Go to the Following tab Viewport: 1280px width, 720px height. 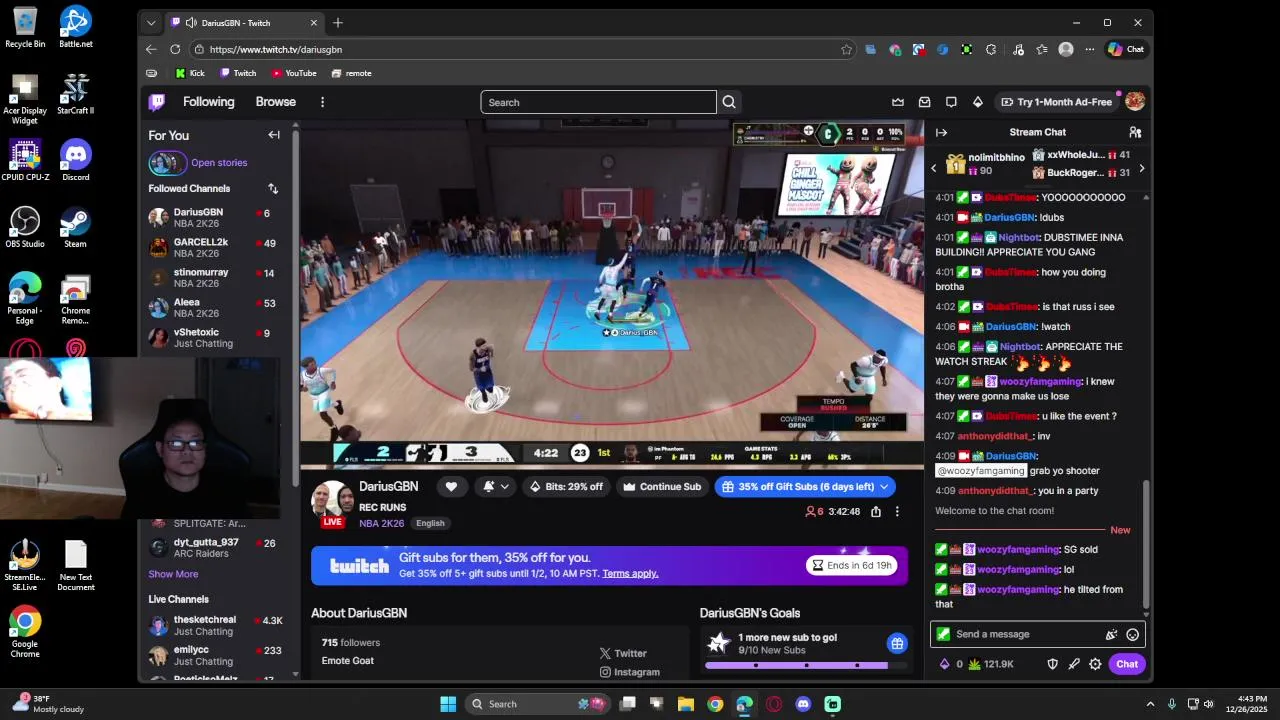(208, 102)
